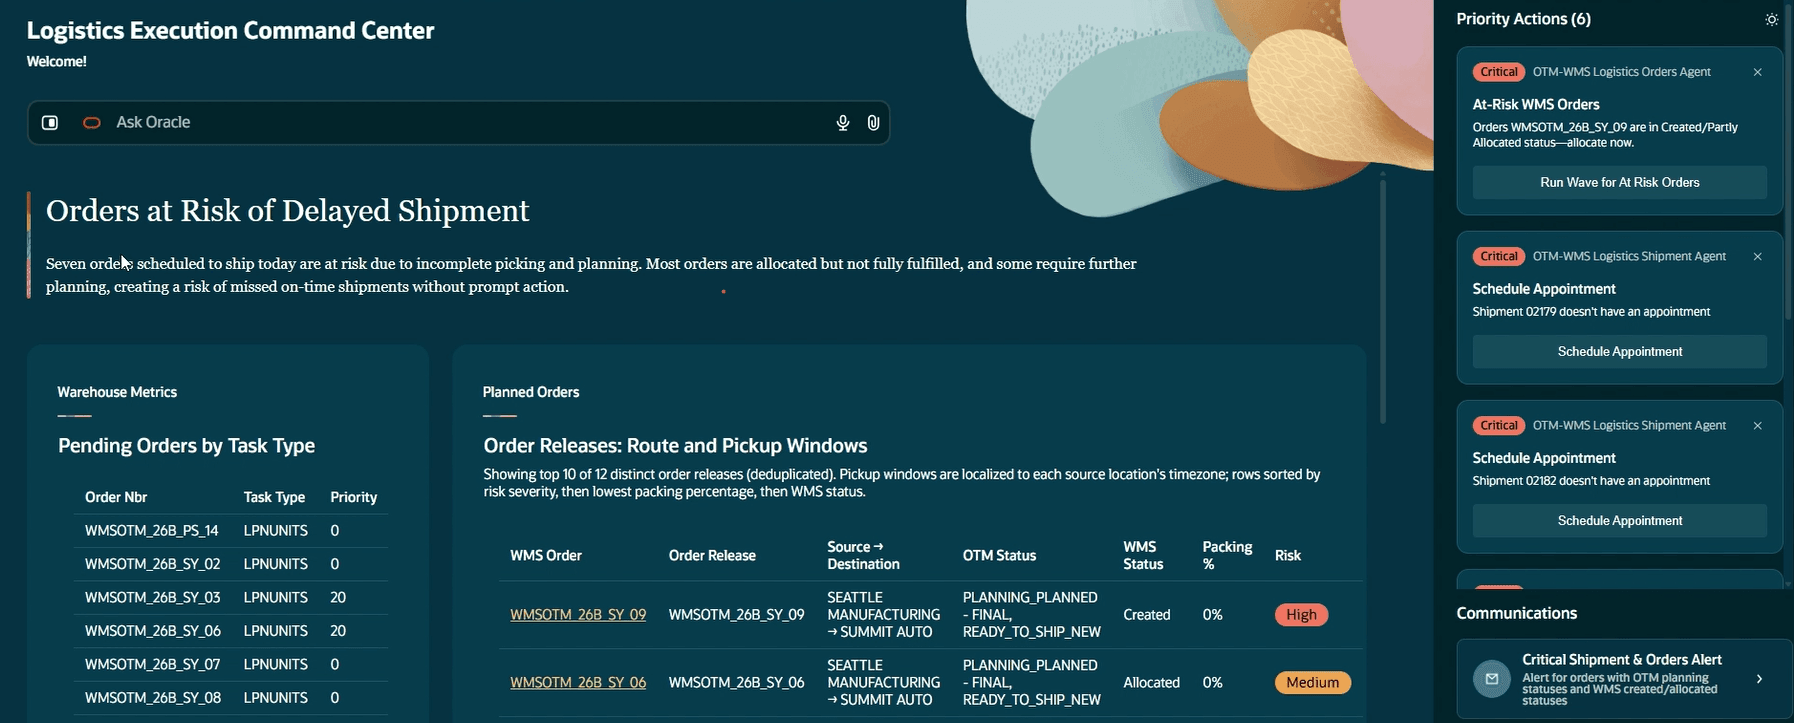Open the WMSOTM_26B_SY_06 order link
1794x723 pixels.
tap(578, 683)
